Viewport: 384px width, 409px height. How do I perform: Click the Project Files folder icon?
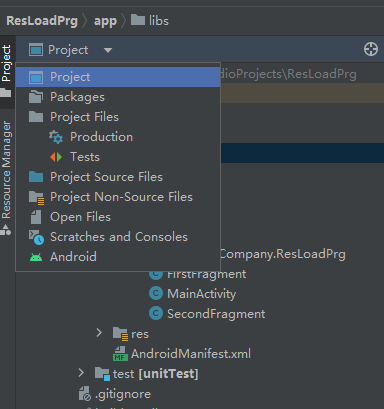coord(36,117)
